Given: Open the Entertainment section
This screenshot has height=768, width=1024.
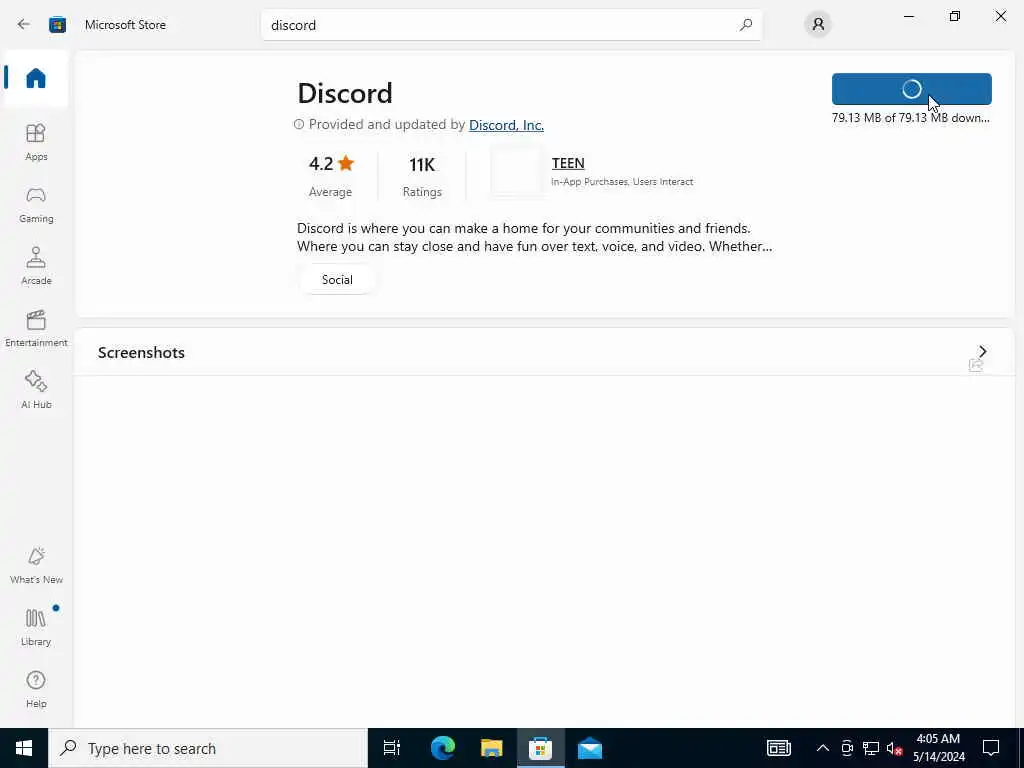Looking at the screenshot, I should 36,328.
